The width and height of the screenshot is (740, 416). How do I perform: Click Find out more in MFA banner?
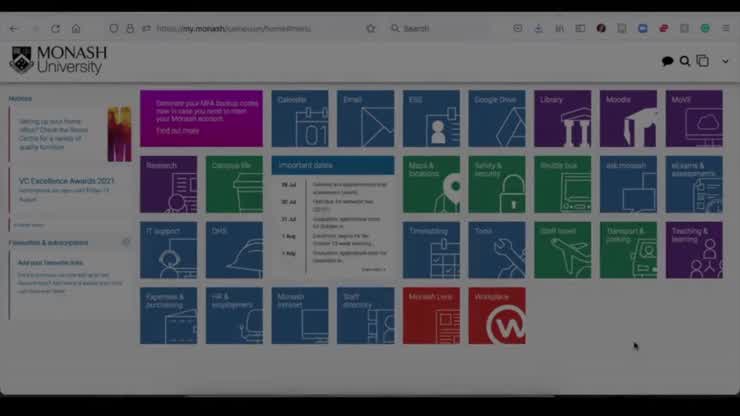(177, 131)
